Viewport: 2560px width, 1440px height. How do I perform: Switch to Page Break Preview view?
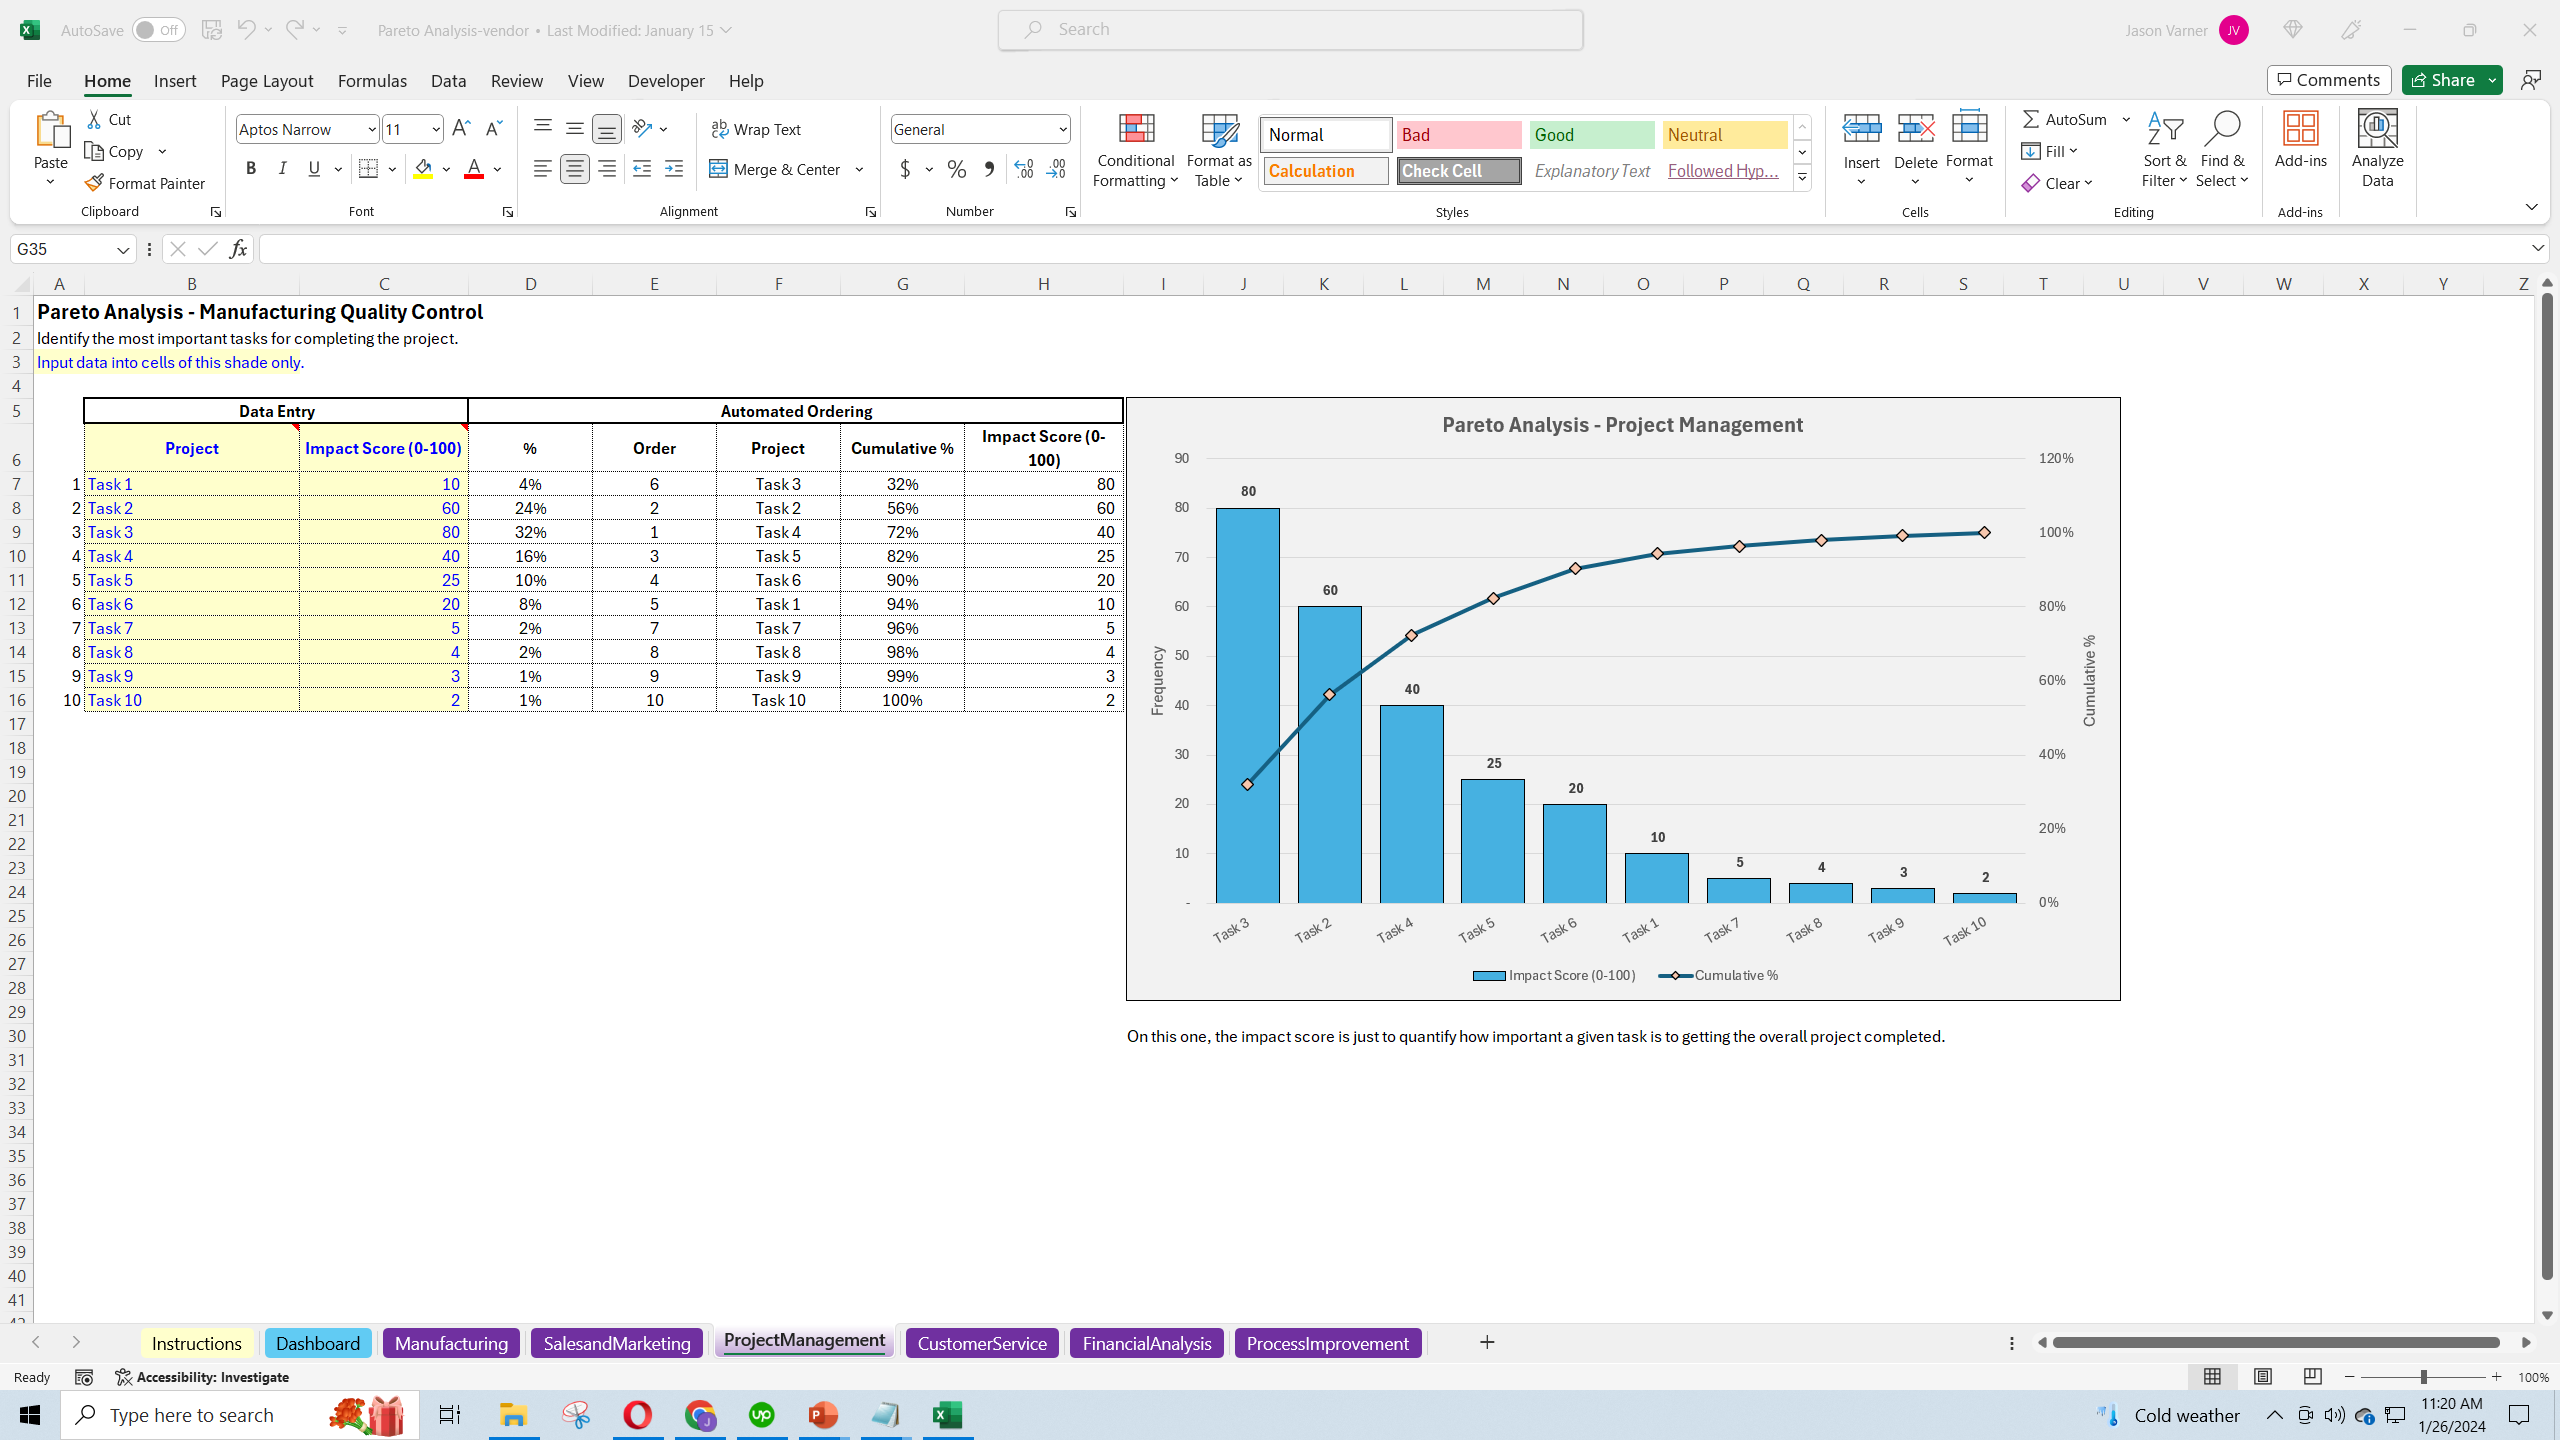pos(2312,1377)
